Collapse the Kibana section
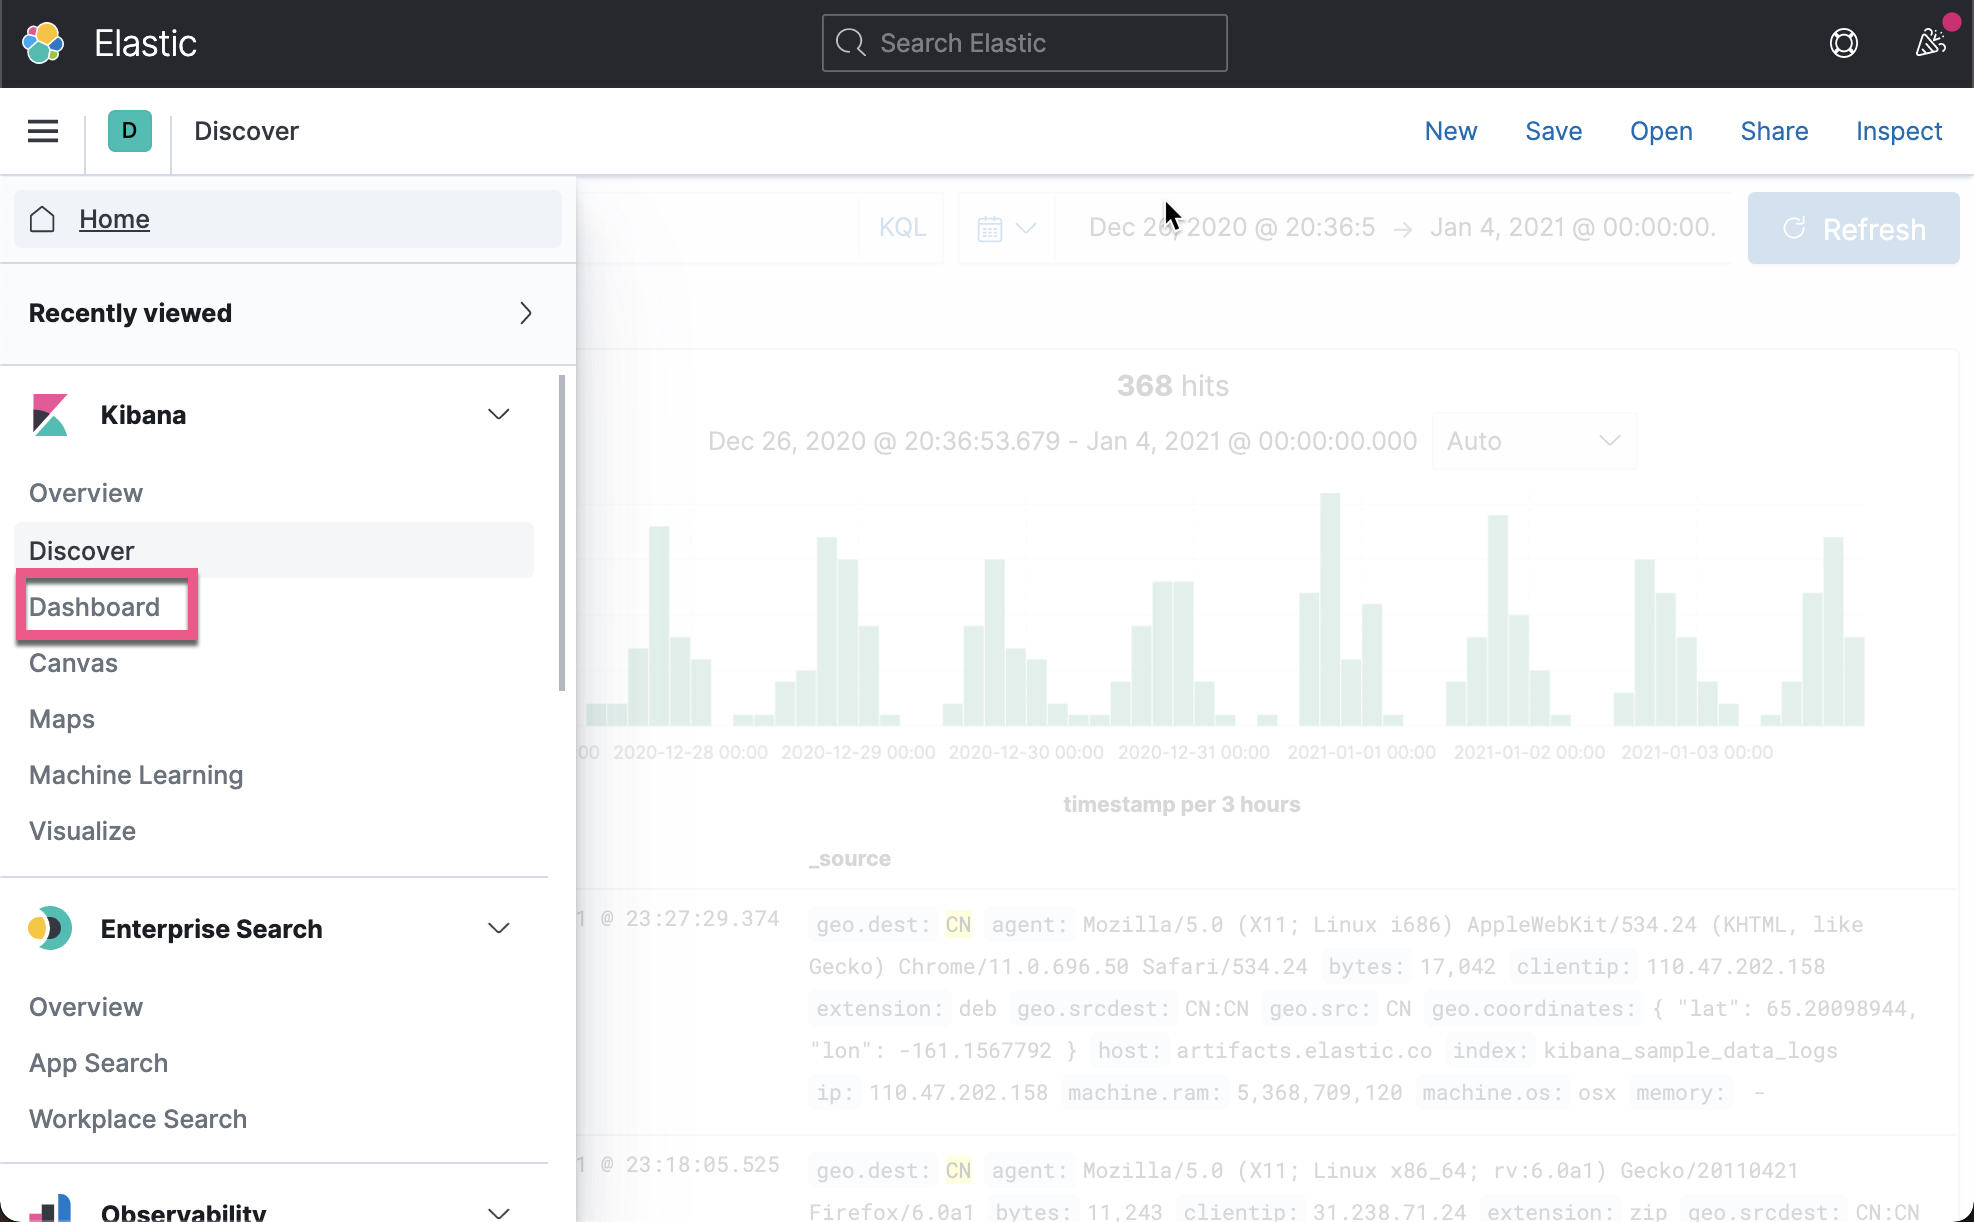 click(x=498, y=414)
